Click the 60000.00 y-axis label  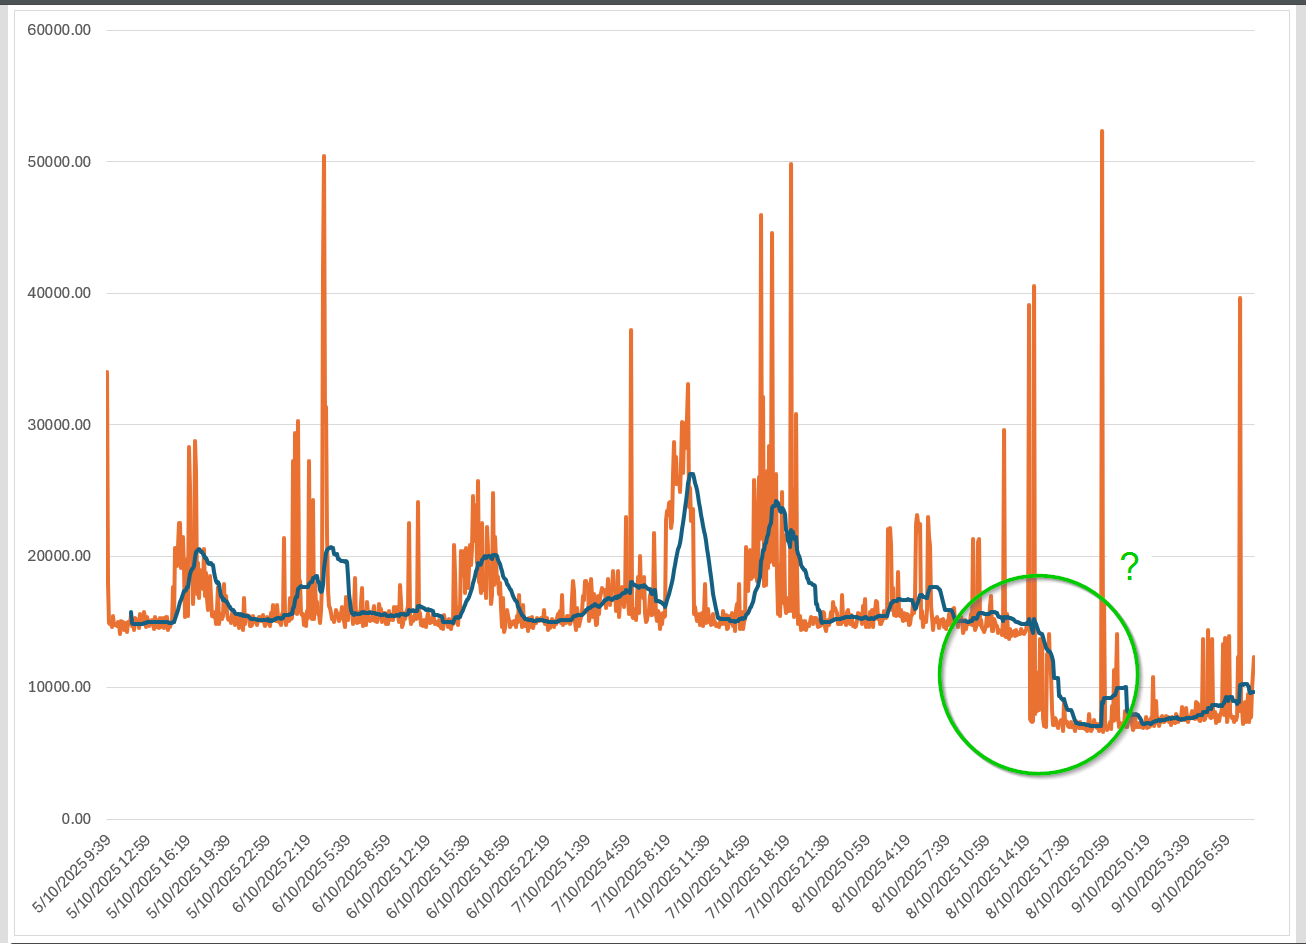pyautogui.click(x=59, y=30)
